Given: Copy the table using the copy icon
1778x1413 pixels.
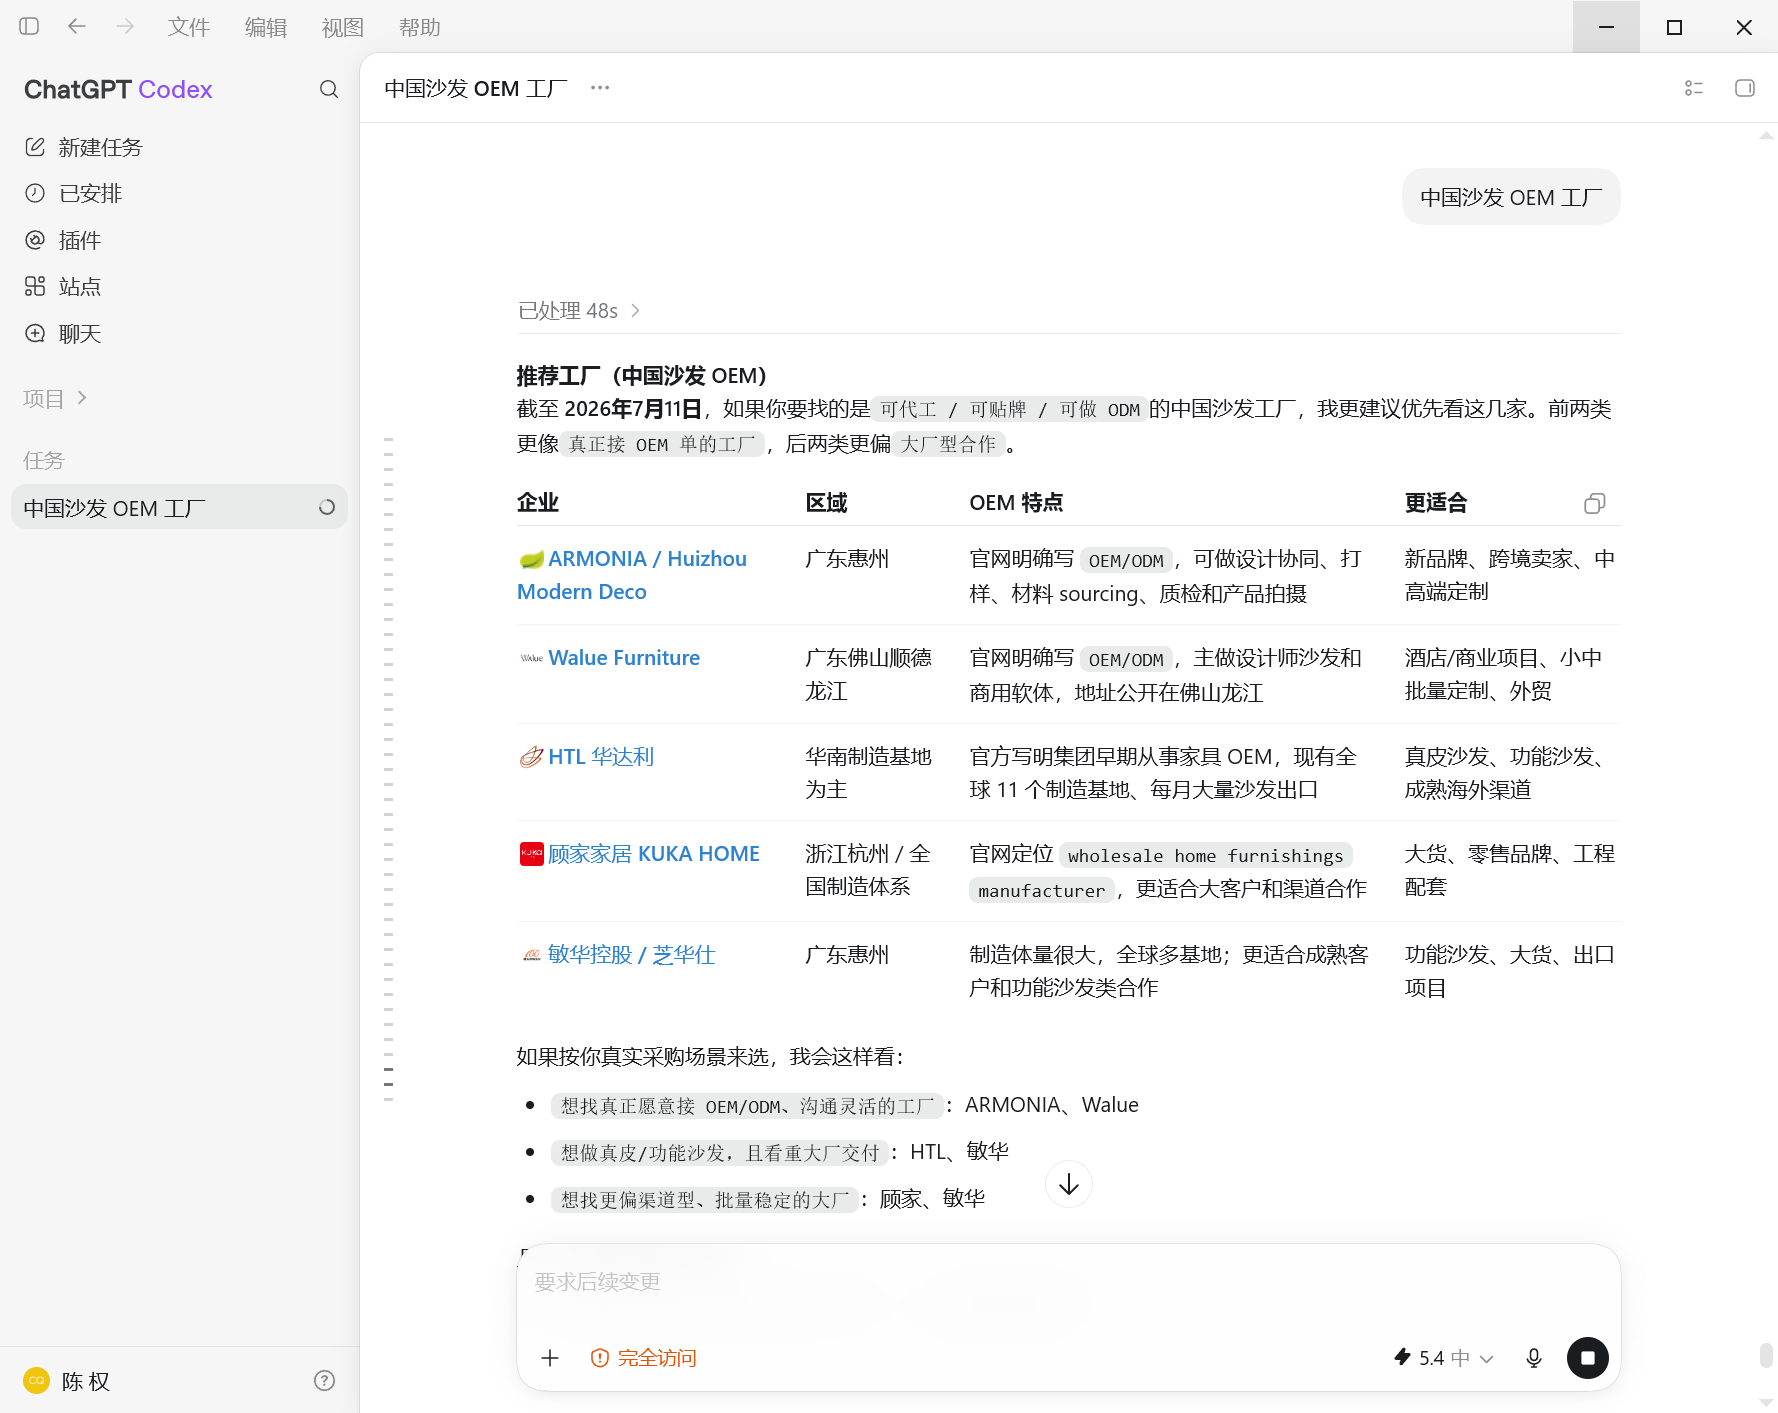Looking at the screenshot, I should click(1595, 503).
